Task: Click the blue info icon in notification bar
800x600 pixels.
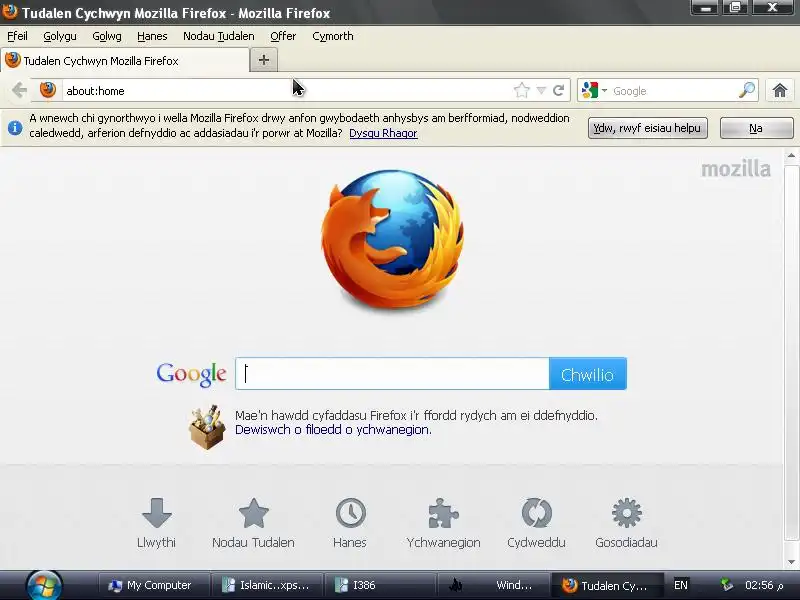Action: (15, 127)
